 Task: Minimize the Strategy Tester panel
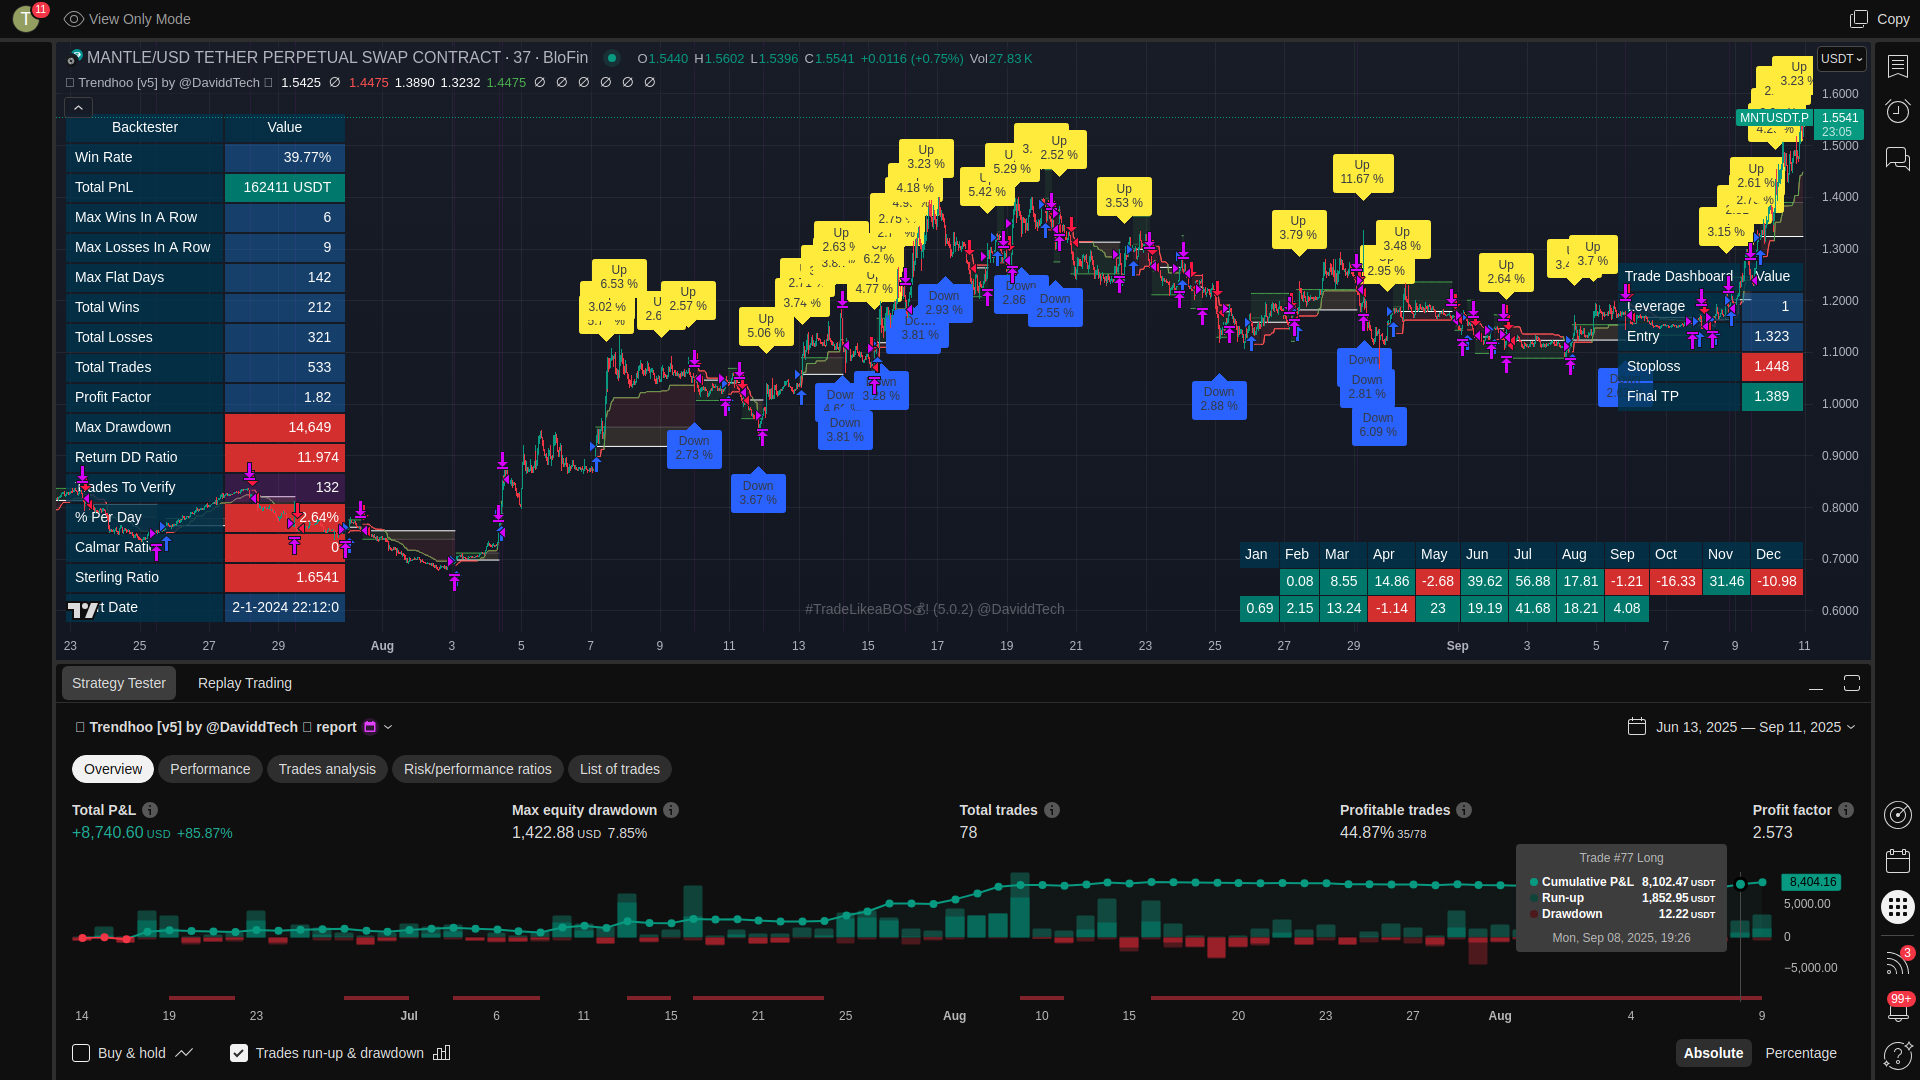point(1816,683)
